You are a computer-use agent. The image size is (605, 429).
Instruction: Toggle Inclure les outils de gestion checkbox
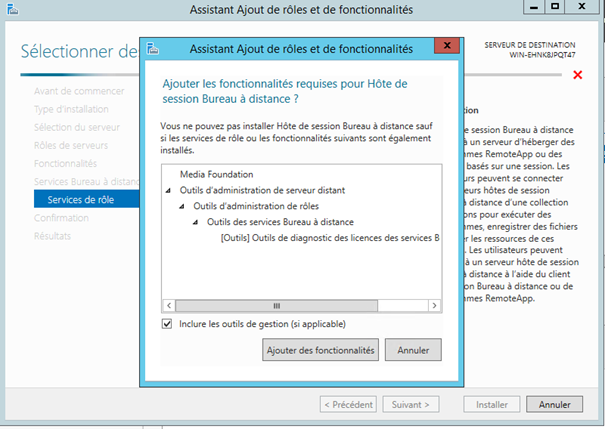point(167,325)
